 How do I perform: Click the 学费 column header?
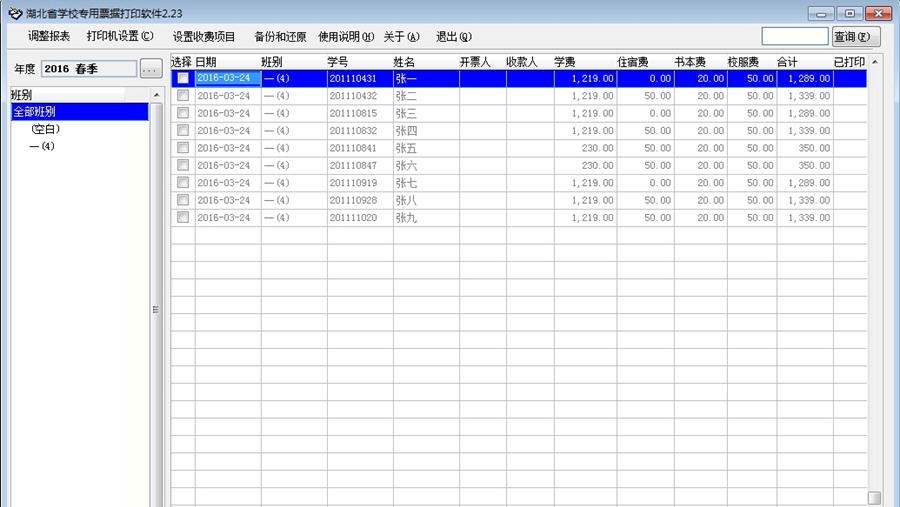(565, 62)
